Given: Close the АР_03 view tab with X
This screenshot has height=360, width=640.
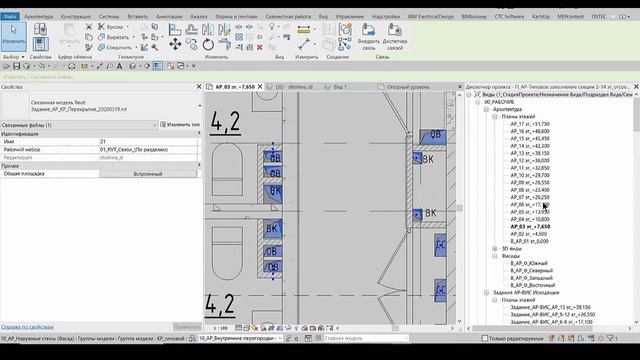Looking at the screenshot, I should click(260, 87).
